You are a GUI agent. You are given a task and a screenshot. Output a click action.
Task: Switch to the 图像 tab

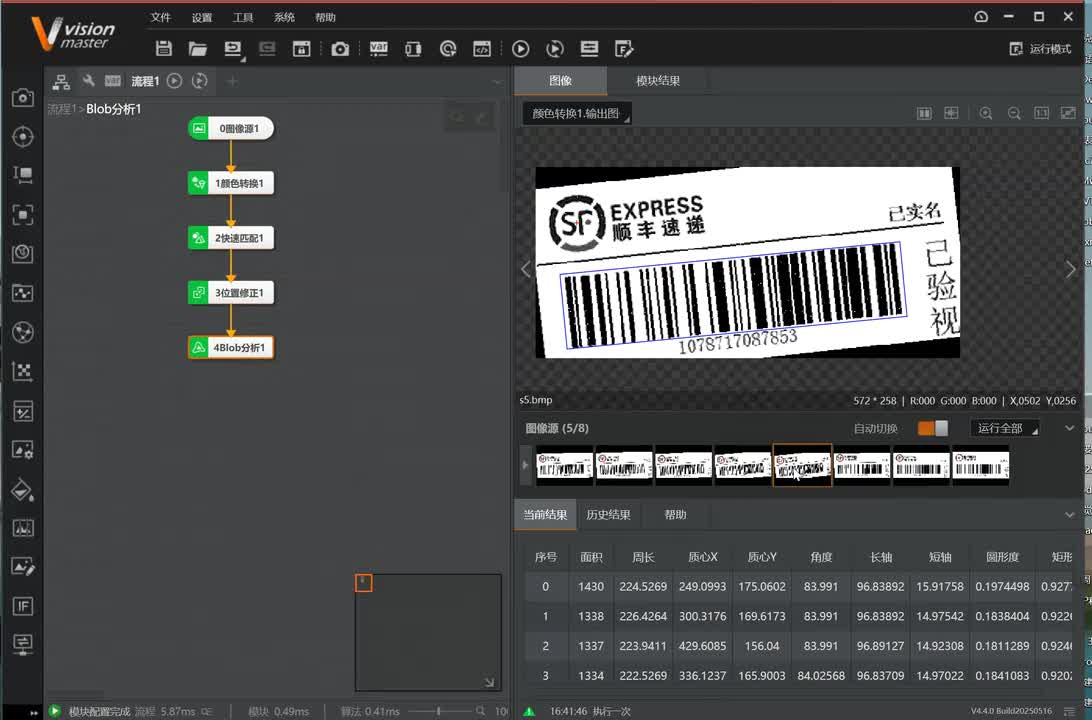pos(561,81)
